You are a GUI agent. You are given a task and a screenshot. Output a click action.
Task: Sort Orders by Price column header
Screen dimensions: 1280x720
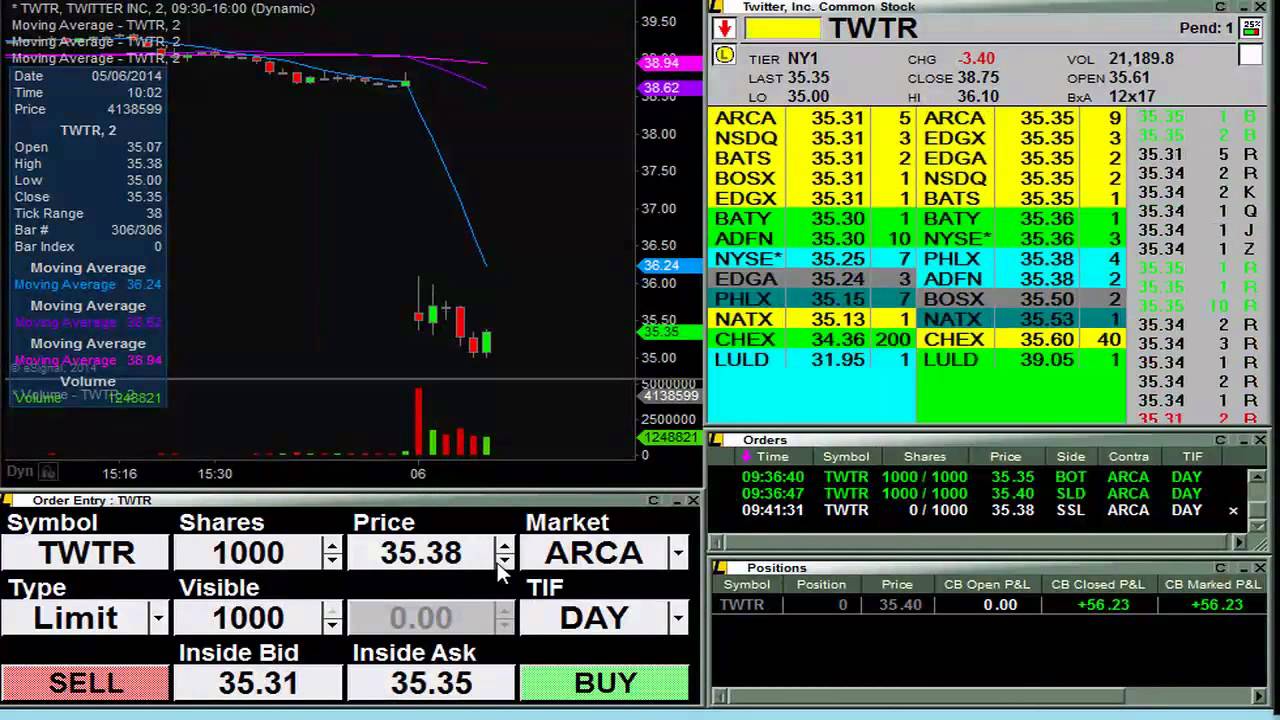click(x=1005, y=457)
